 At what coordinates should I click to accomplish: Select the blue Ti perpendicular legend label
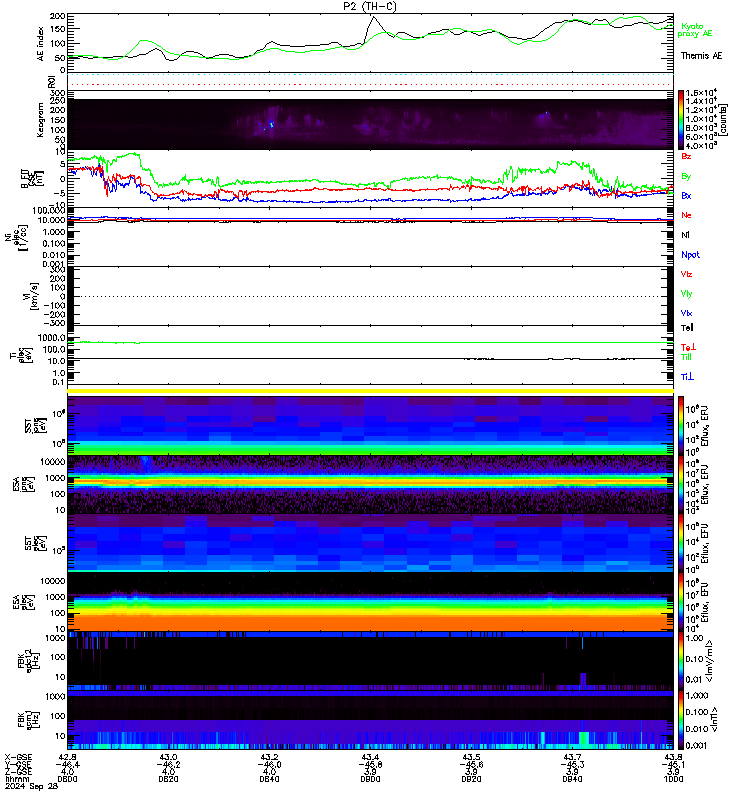[687, 377]
